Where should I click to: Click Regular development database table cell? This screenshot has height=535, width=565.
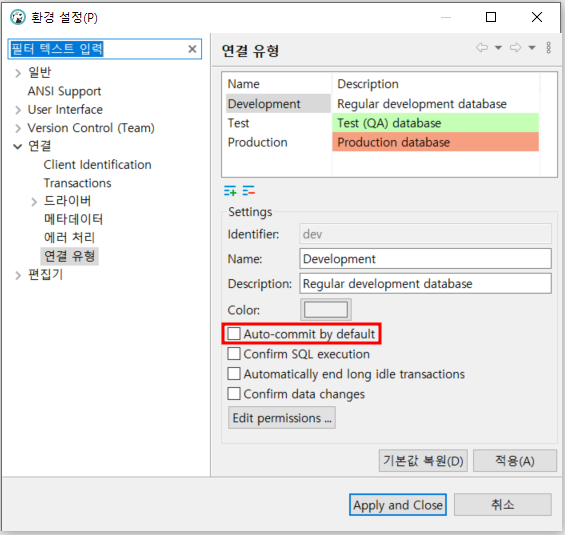pyautogui.click(x=435, y=104)
